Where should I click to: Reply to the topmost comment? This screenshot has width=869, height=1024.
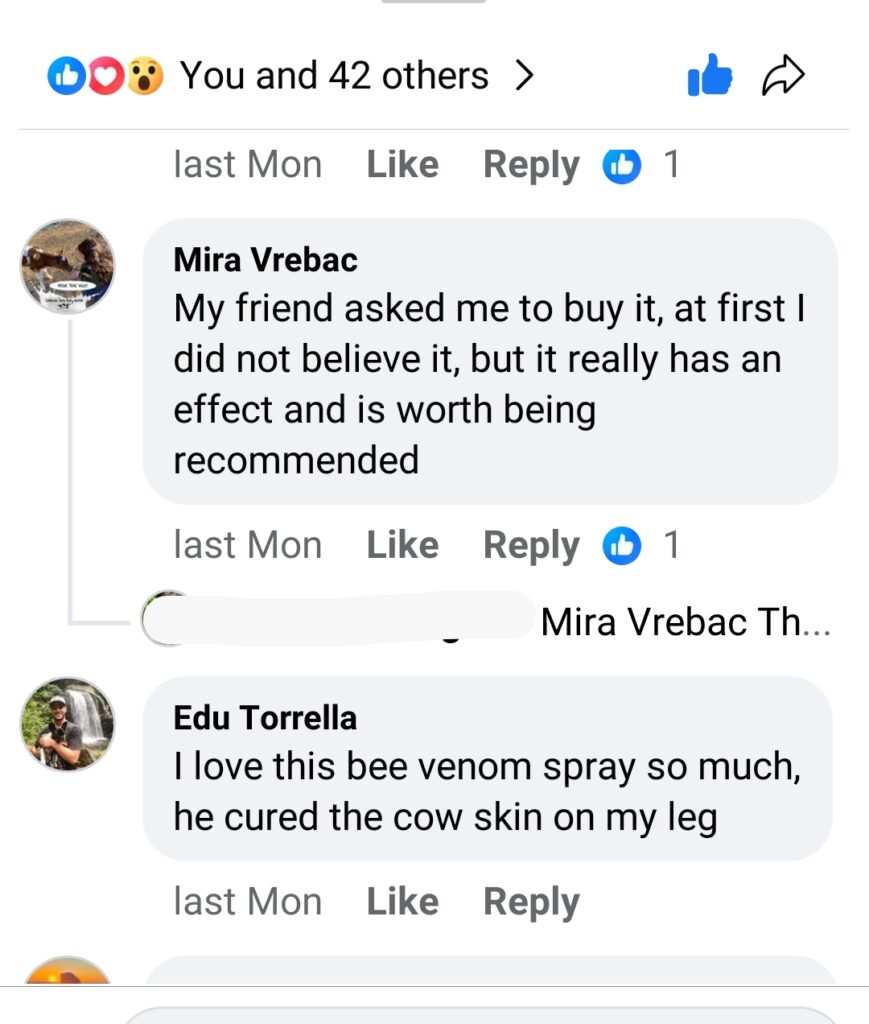(531, 165)
